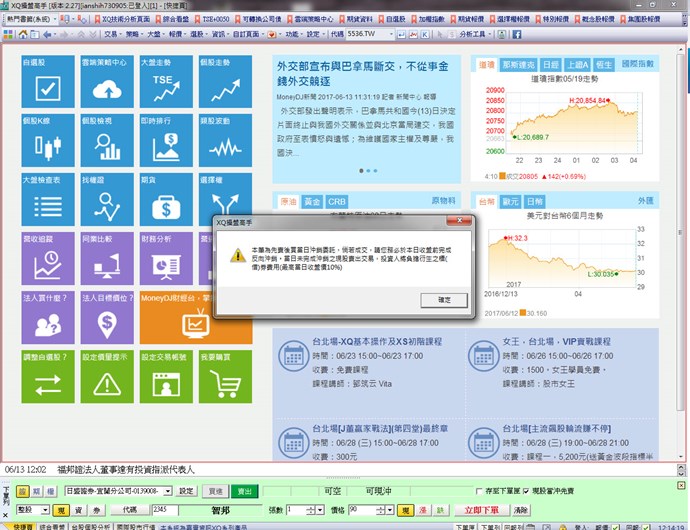690x530 pixels.
Task: Switch to the 那斯達克 index tab
Action: point(519,65)
